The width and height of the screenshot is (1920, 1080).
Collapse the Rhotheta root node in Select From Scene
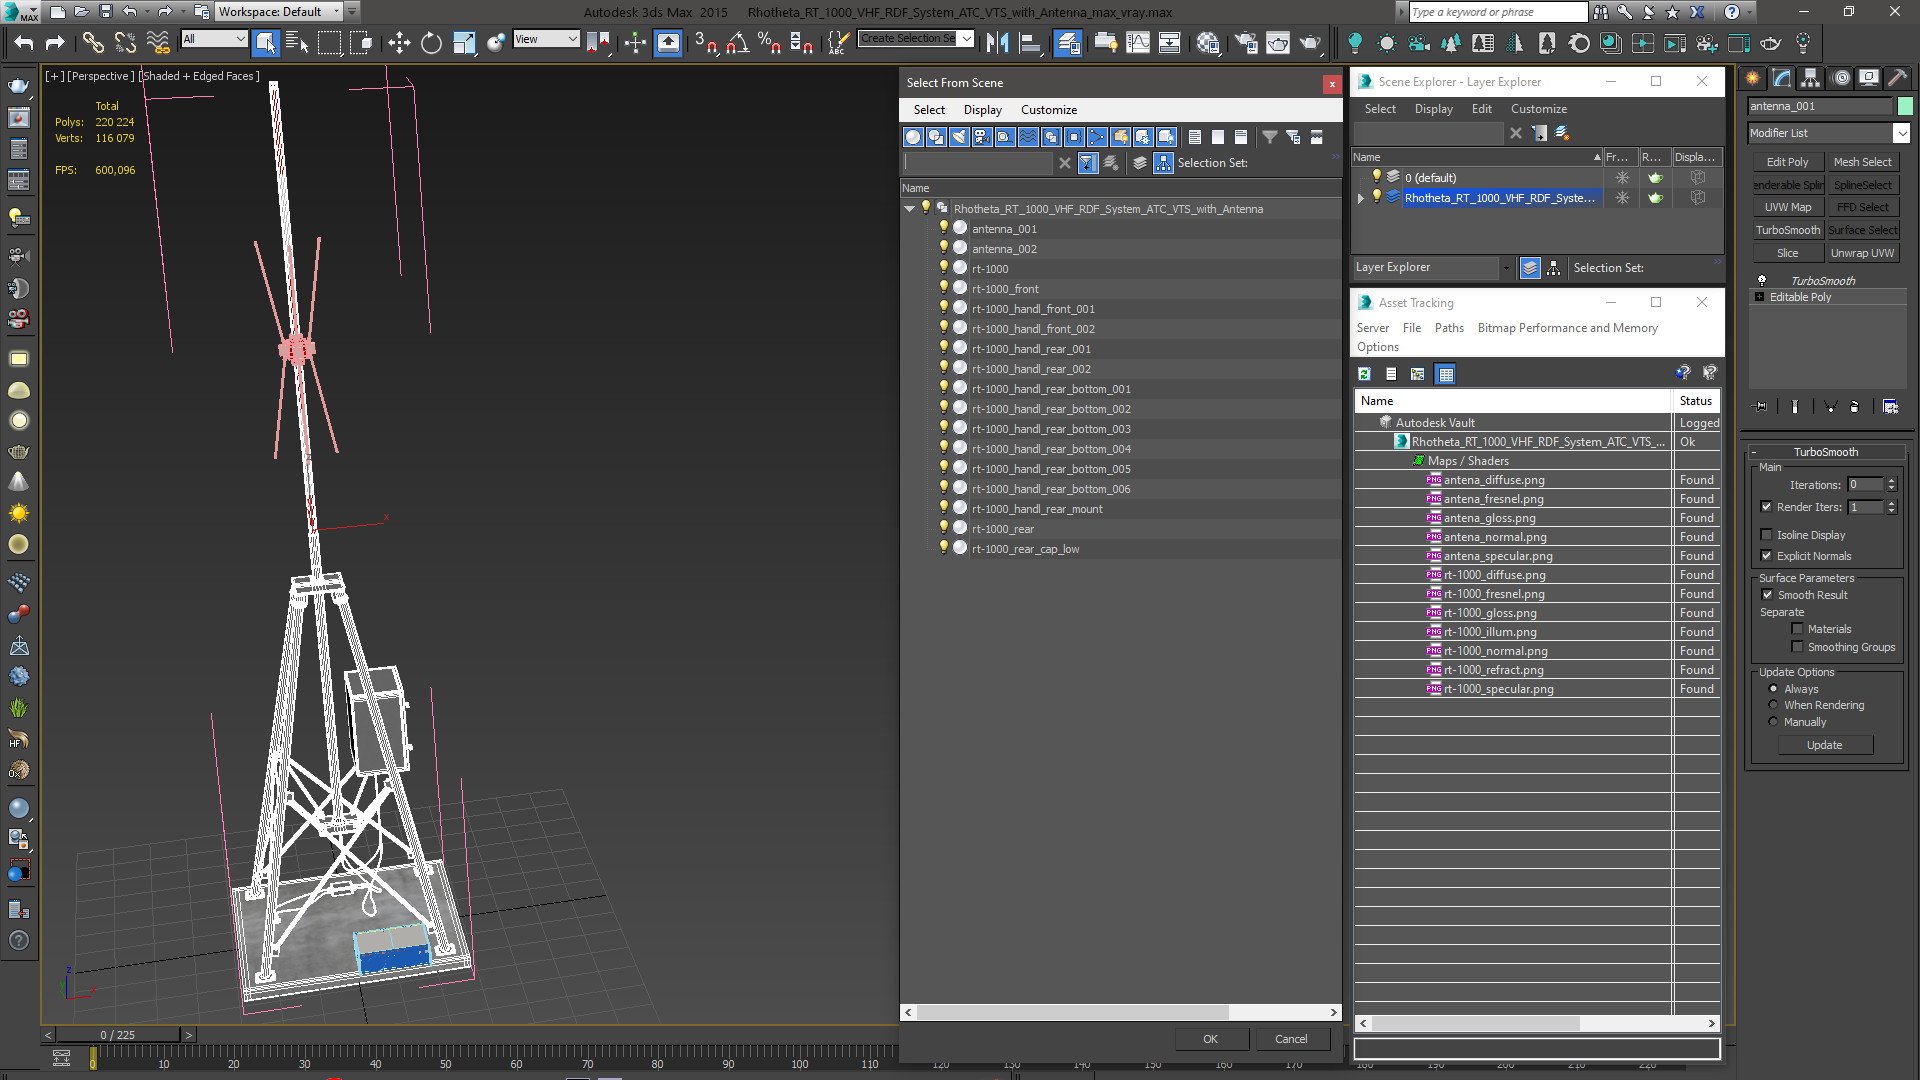click(909, 209)
